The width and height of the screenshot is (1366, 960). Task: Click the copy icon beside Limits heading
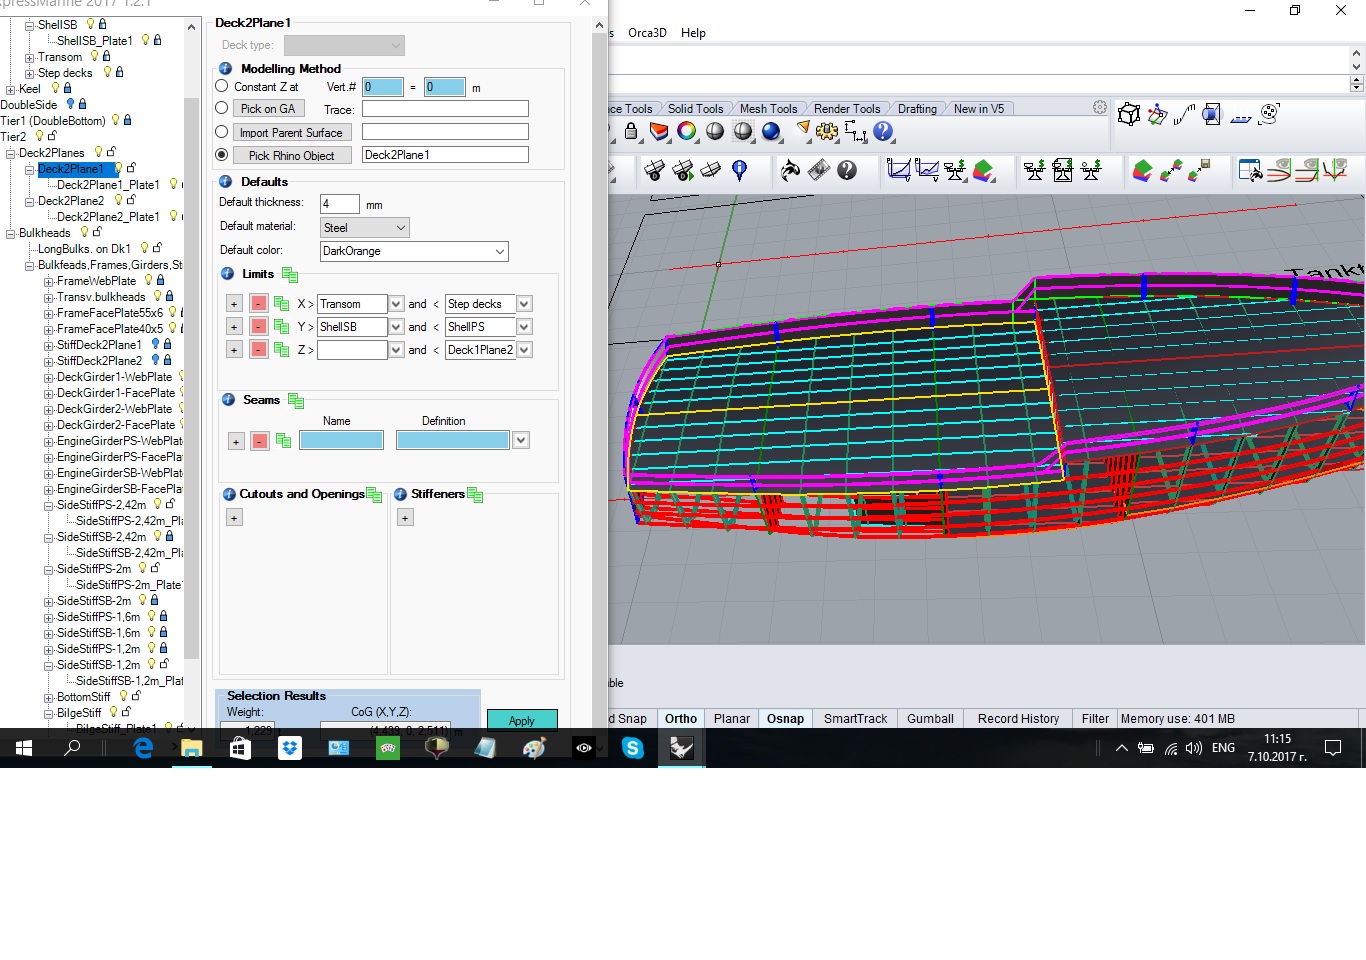tap(290, 275)
